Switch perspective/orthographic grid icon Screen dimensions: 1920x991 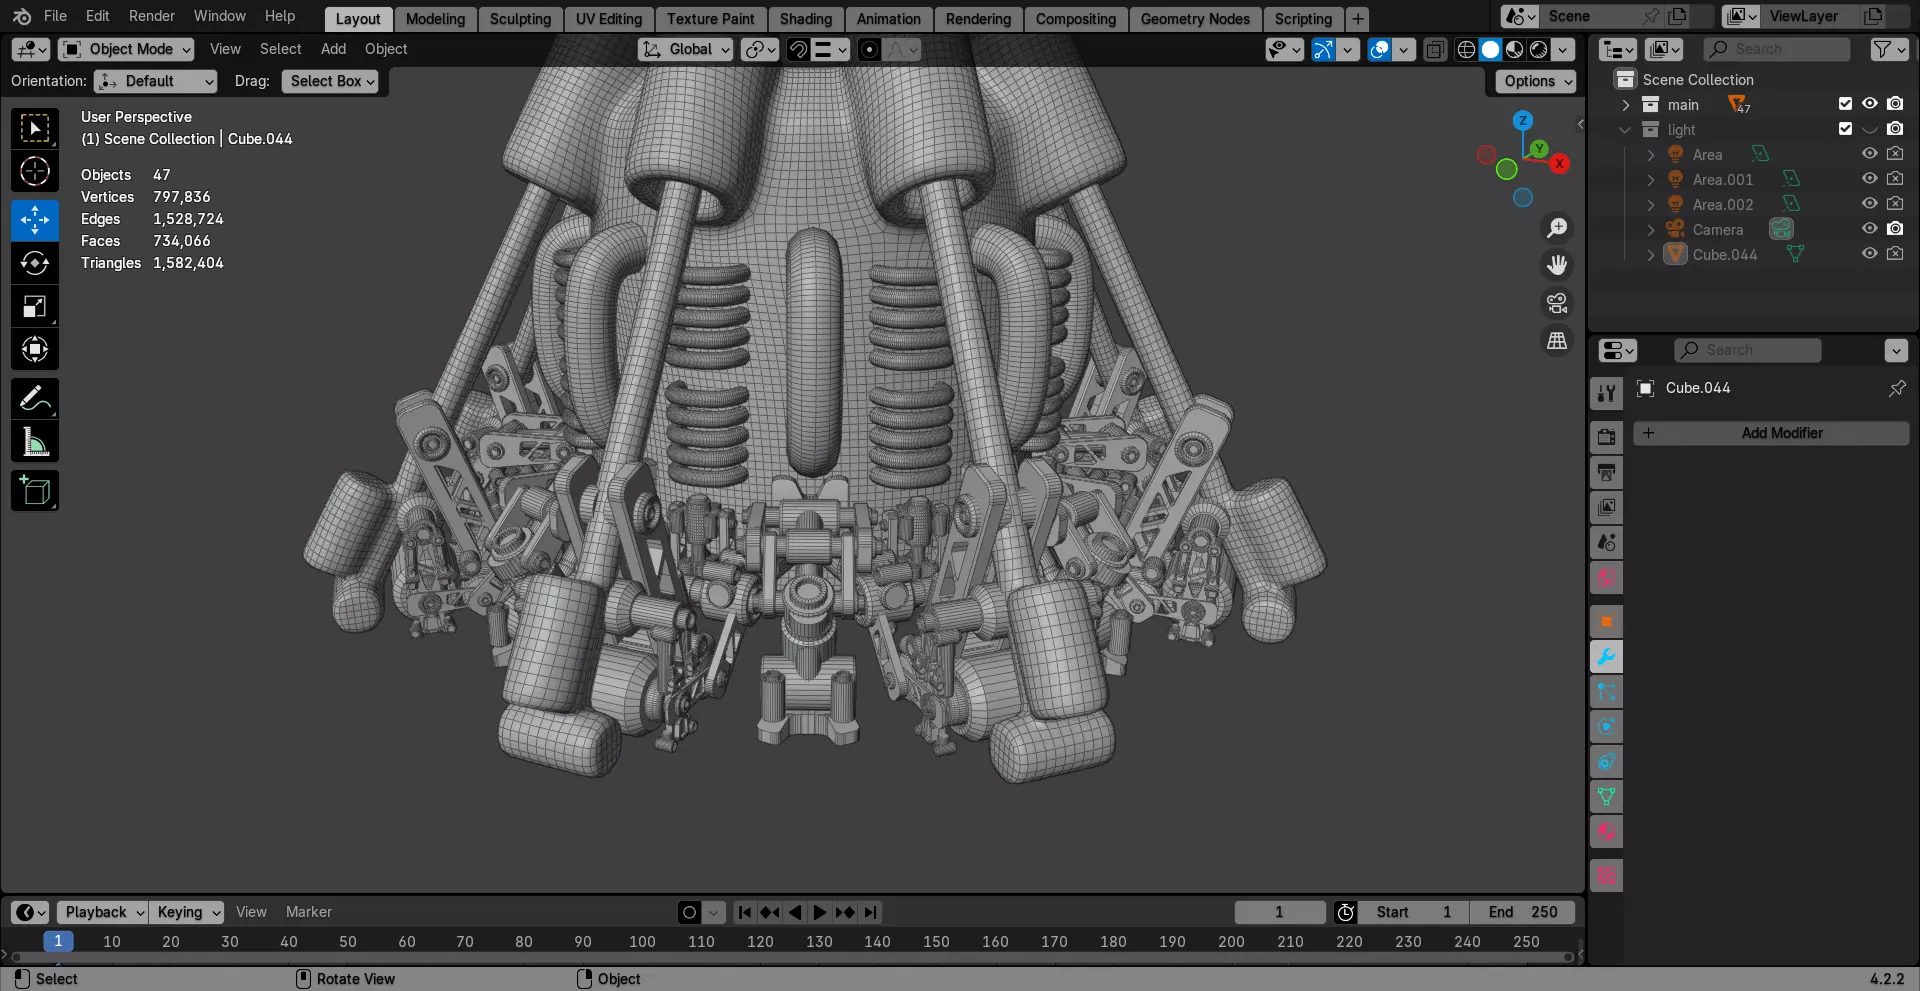pyautogui.click(x=1557, y=341)
